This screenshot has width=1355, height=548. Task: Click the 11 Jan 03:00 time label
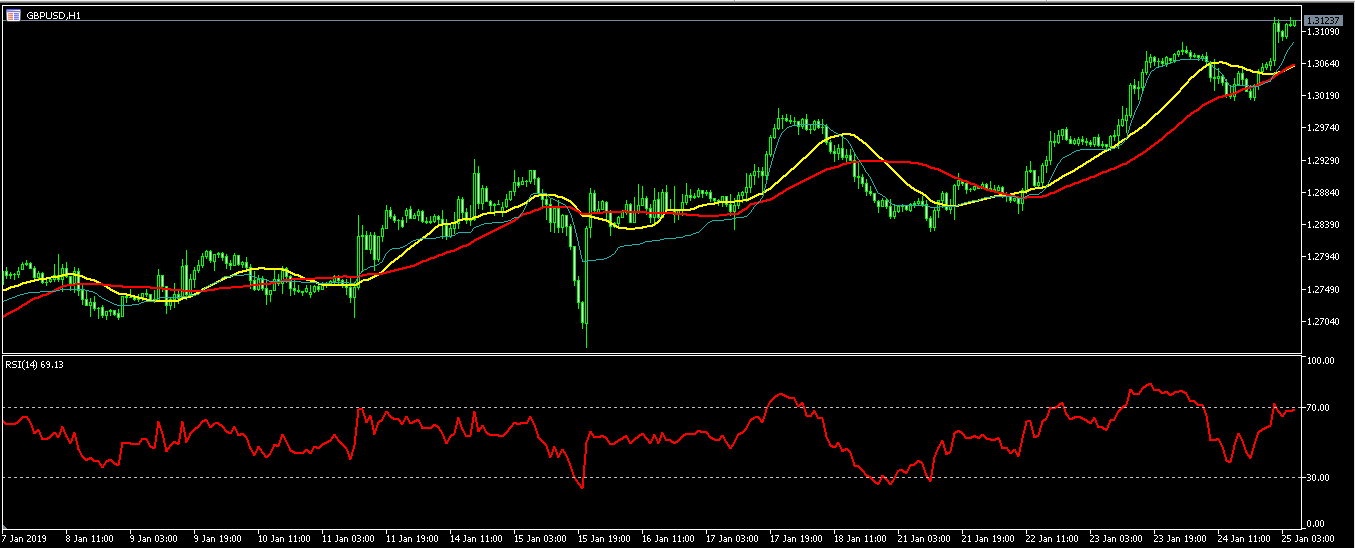(x=348, y=538)
